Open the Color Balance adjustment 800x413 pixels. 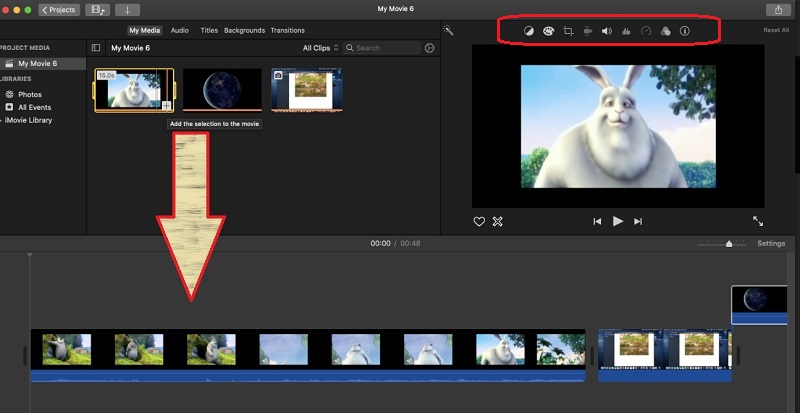click(529, 31)
